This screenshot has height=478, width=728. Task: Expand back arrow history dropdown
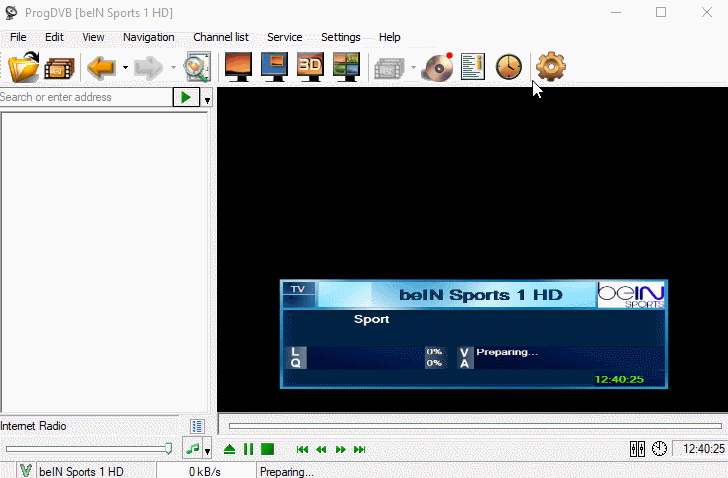tap(125, 68)
